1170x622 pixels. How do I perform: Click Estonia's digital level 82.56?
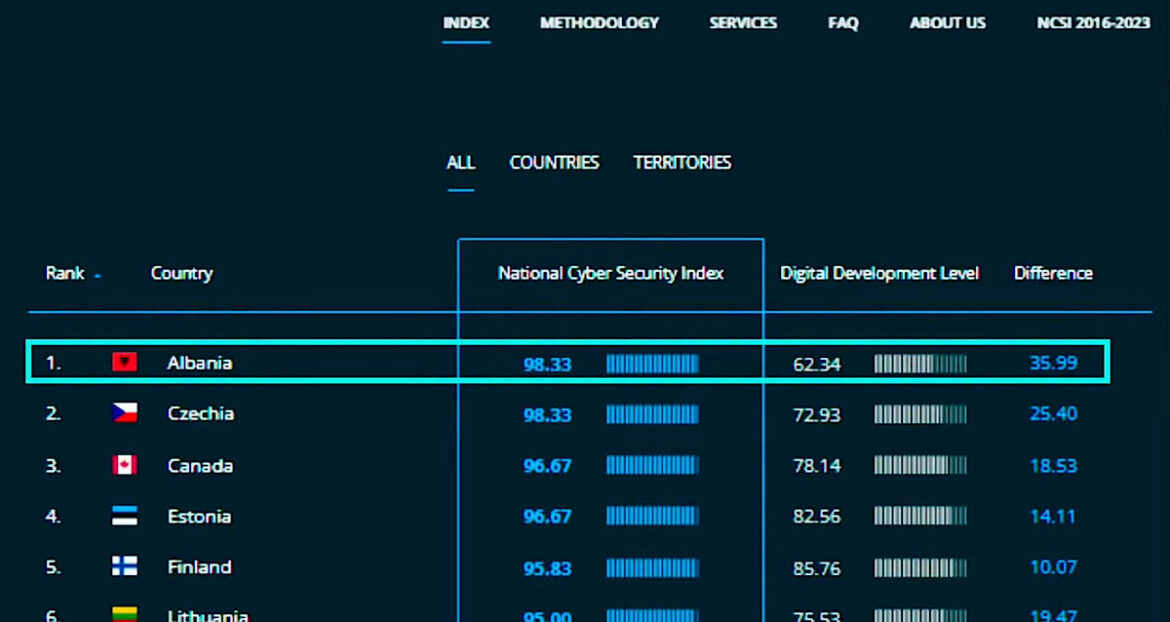[x=816, y=517]
